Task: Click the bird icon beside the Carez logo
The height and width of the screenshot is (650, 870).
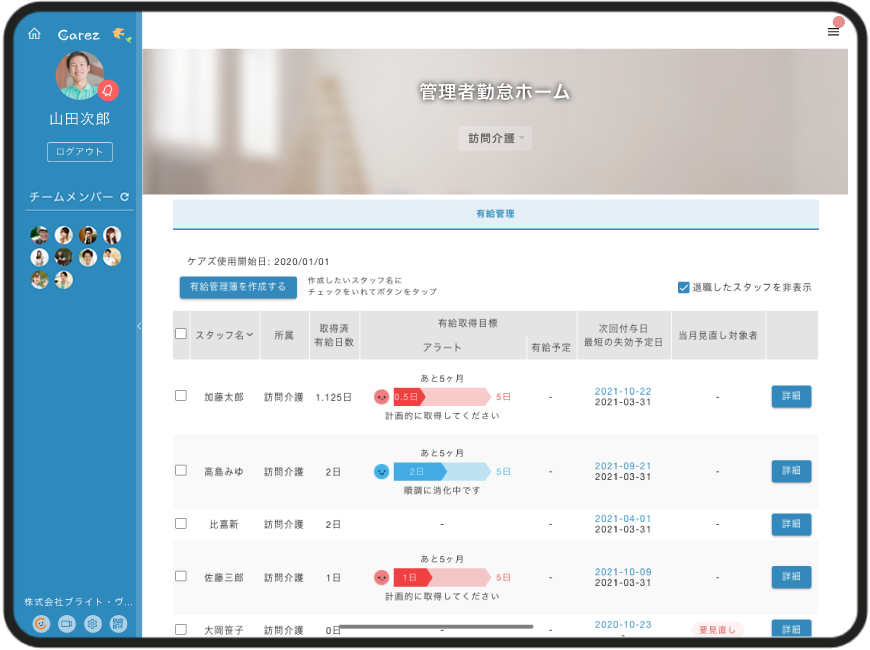Action: tap(120, 32)
